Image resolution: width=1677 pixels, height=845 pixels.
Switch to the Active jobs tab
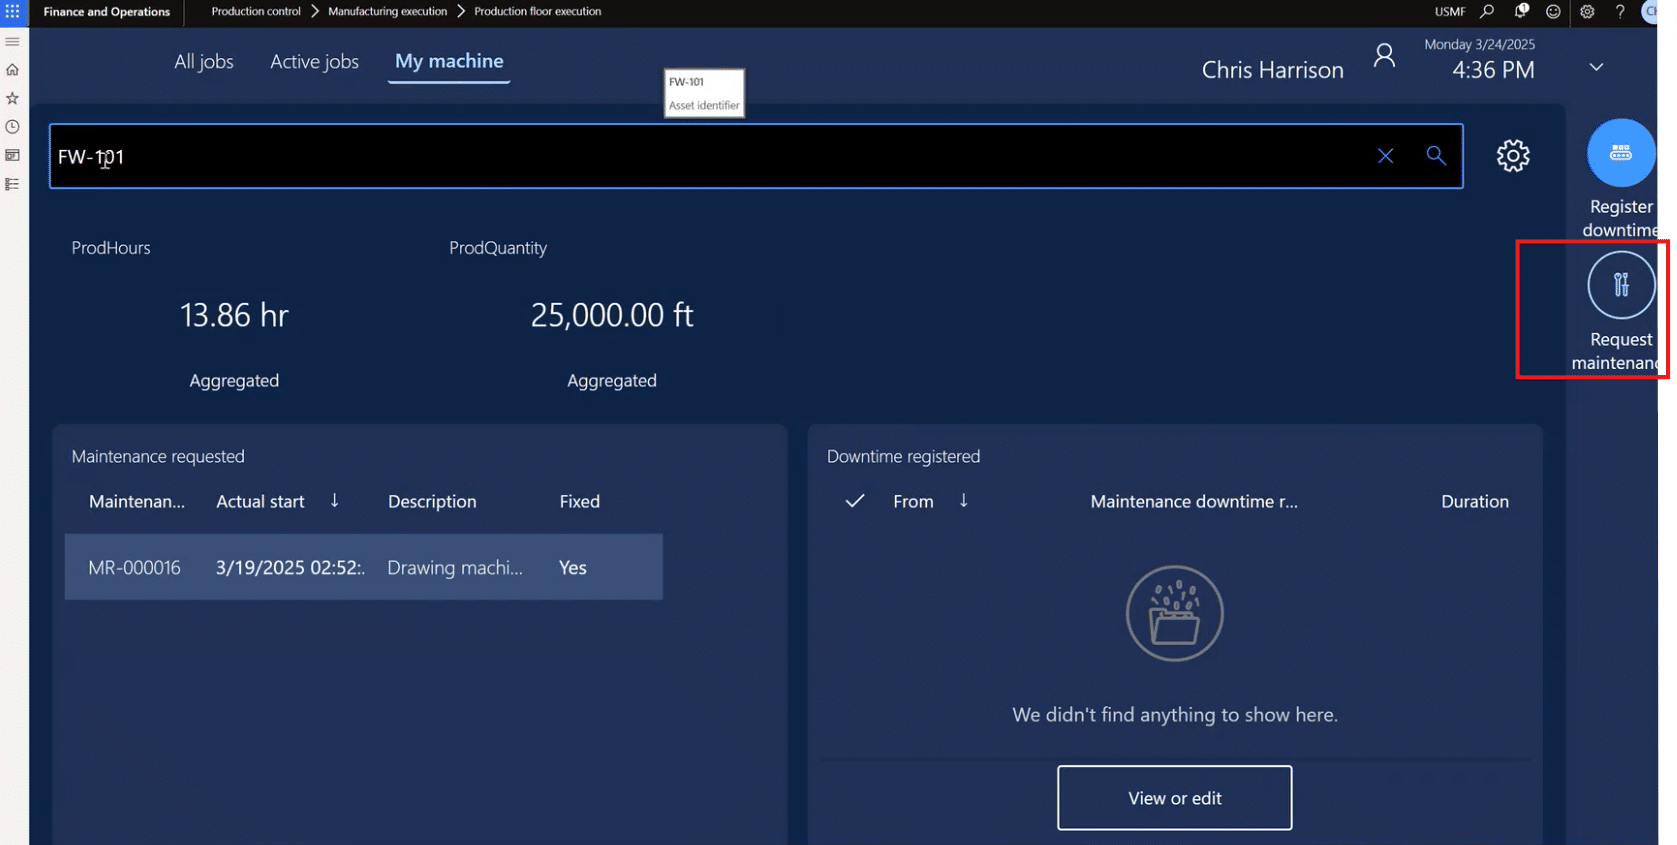pyautogui.click(x=314, y=62)
